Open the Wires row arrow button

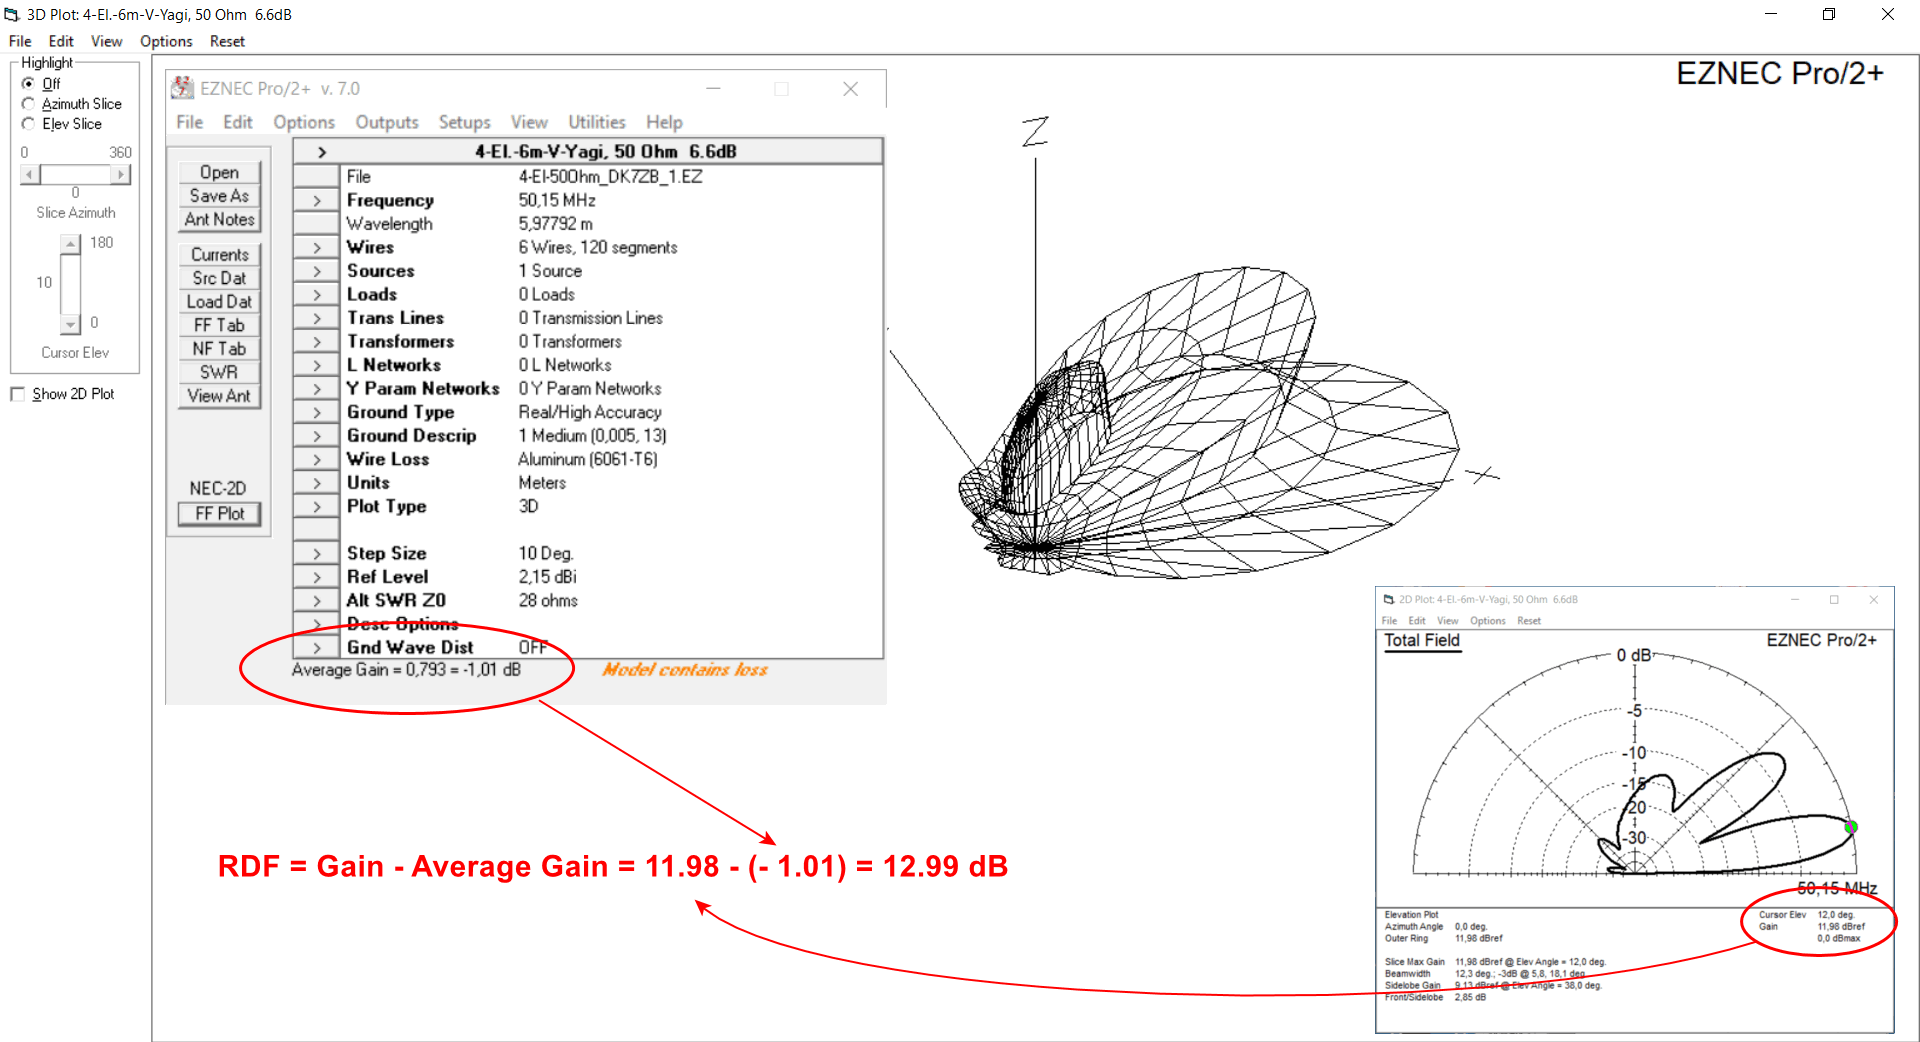tap(316, 247)
